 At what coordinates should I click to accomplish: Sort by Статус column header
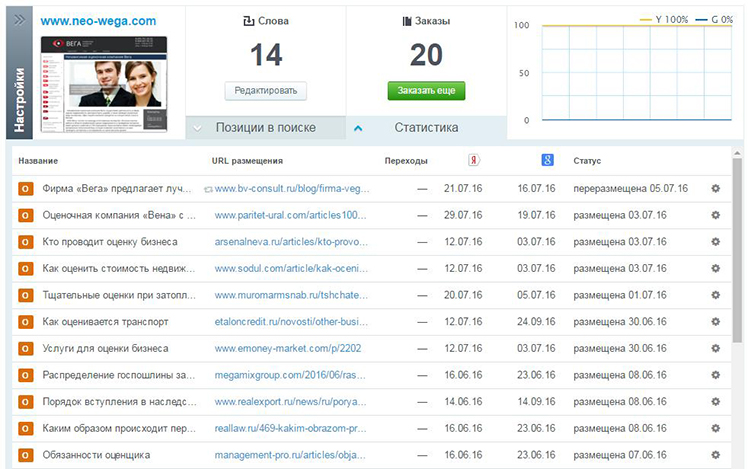pyautogui.click(x=587, y=161)
